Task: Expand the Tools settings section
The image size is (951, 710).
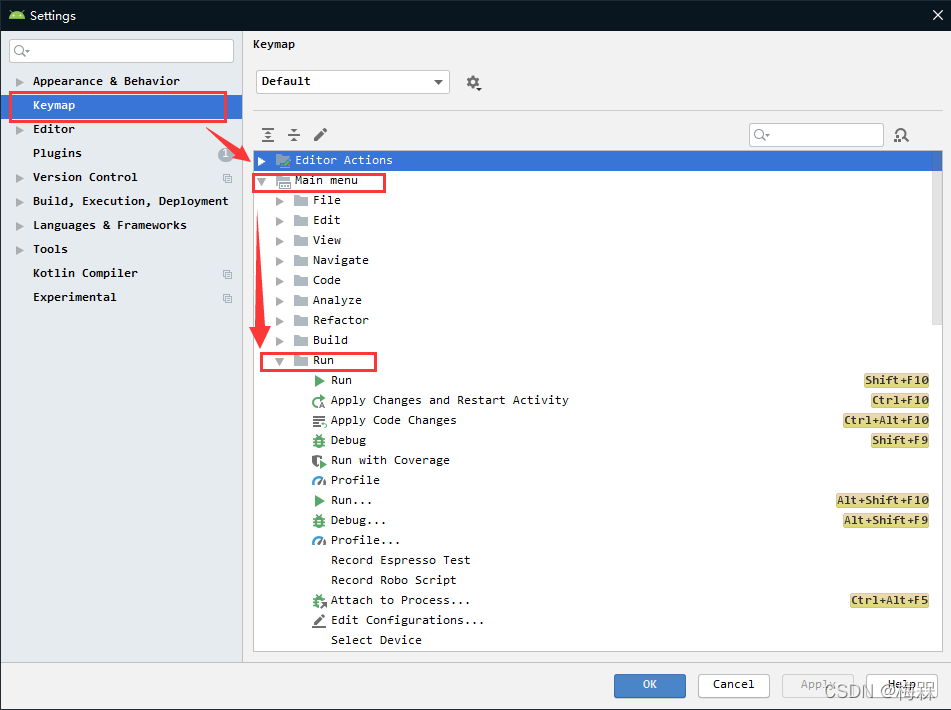Action: [x=20, y=250]
